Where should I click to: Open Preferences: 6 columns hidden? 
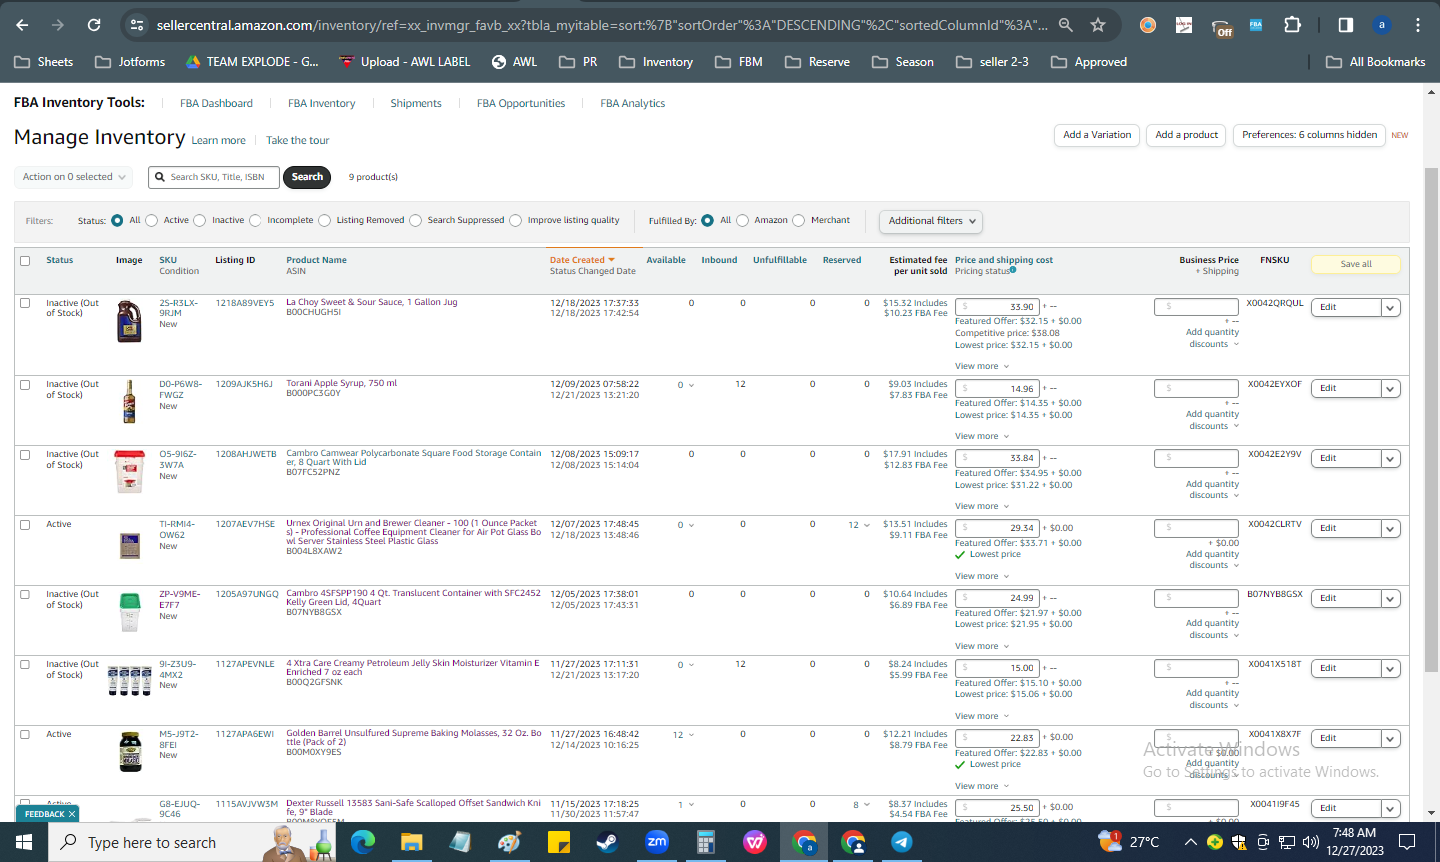point(1309,135)
